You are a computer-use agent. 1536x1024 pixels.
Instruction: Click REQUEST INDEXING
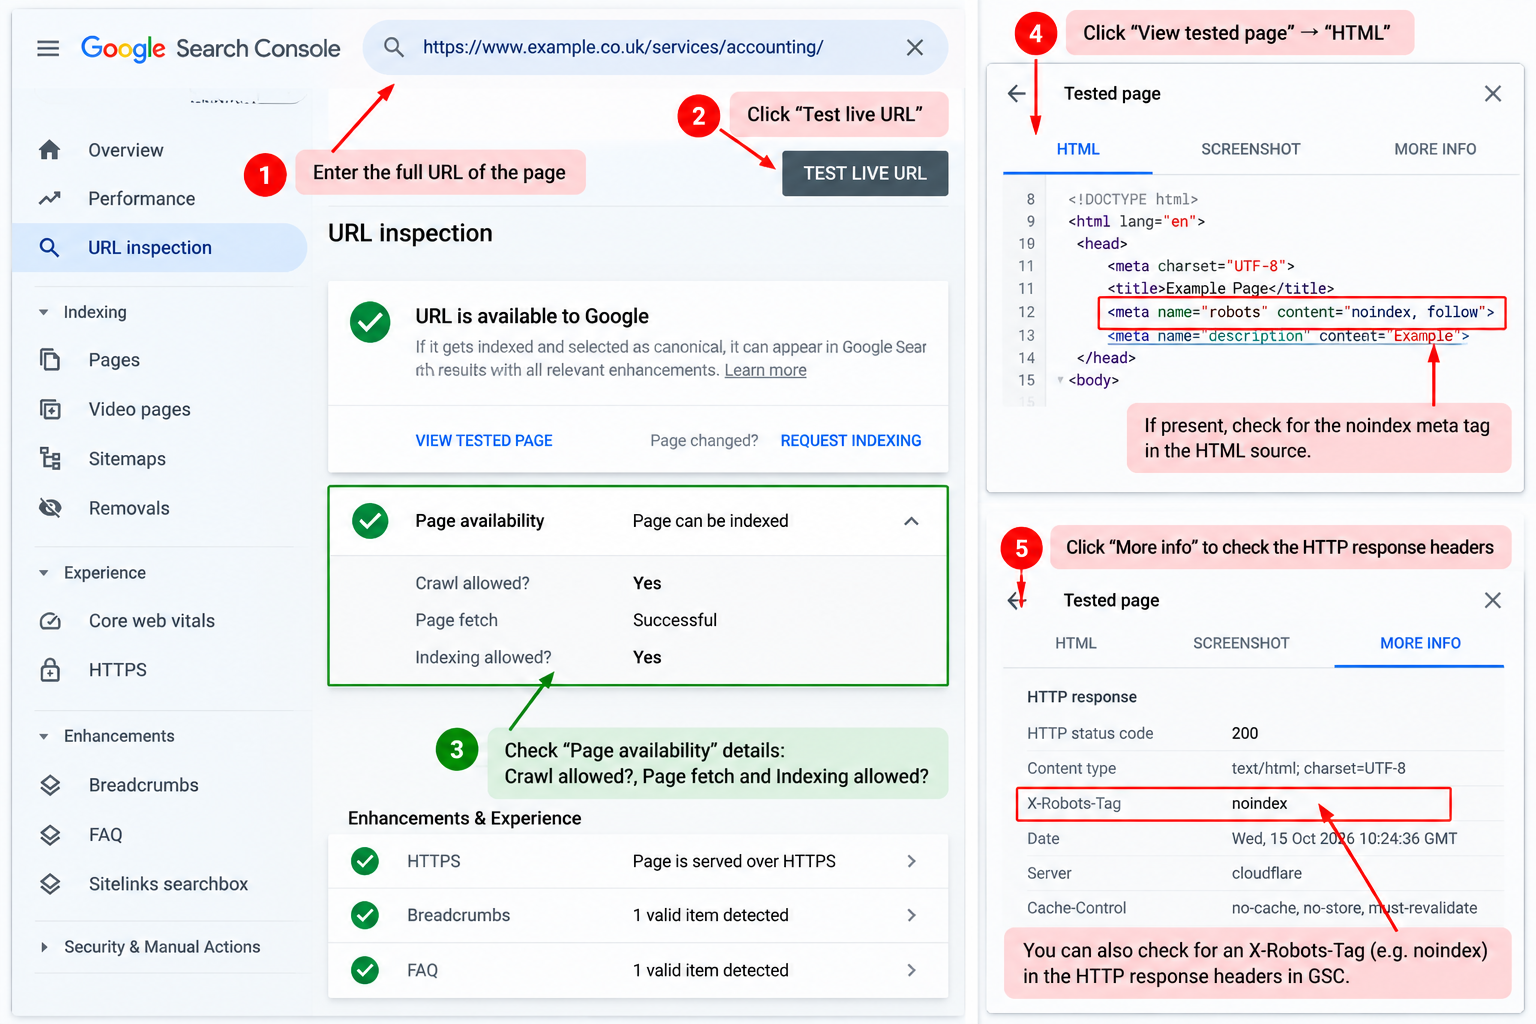851,440
